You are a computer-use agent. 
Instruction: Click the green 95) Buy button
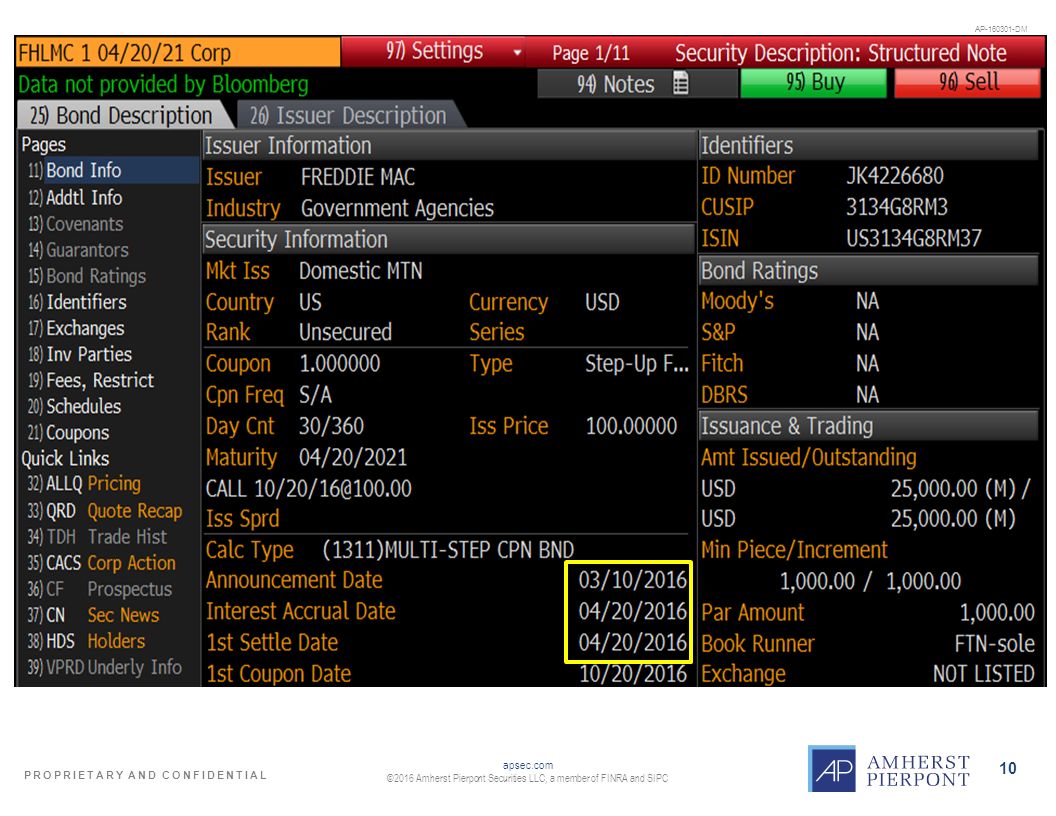tap(814, 83)
